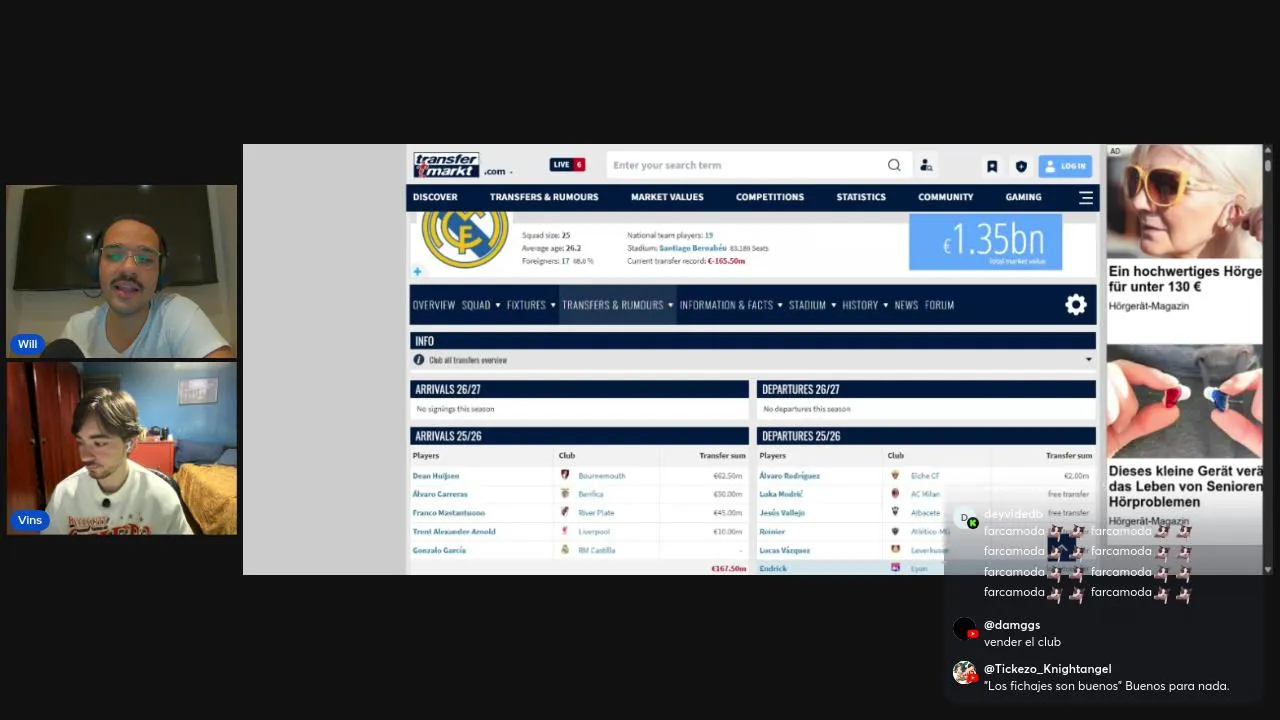This screenshot has height=720, width=1280.
Task: Open the main Transfers & Rumours menu
Action: click(544, 197)
